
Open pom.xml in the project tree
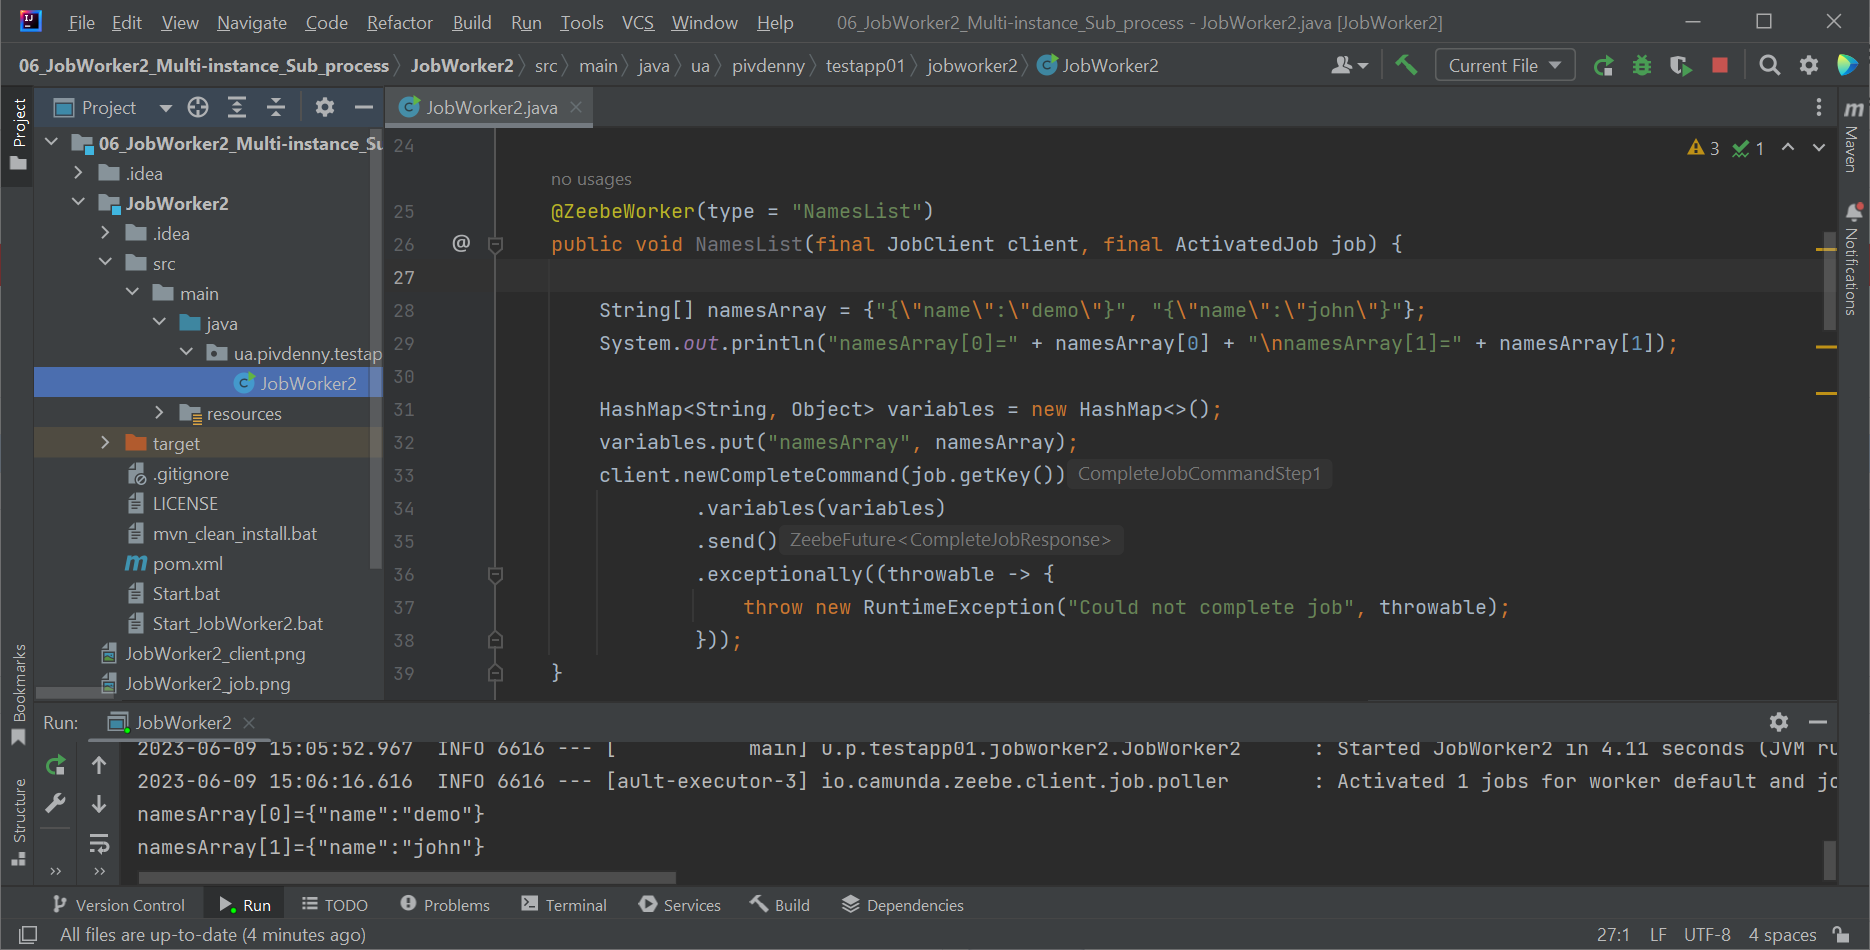click(x=187, y=564)
